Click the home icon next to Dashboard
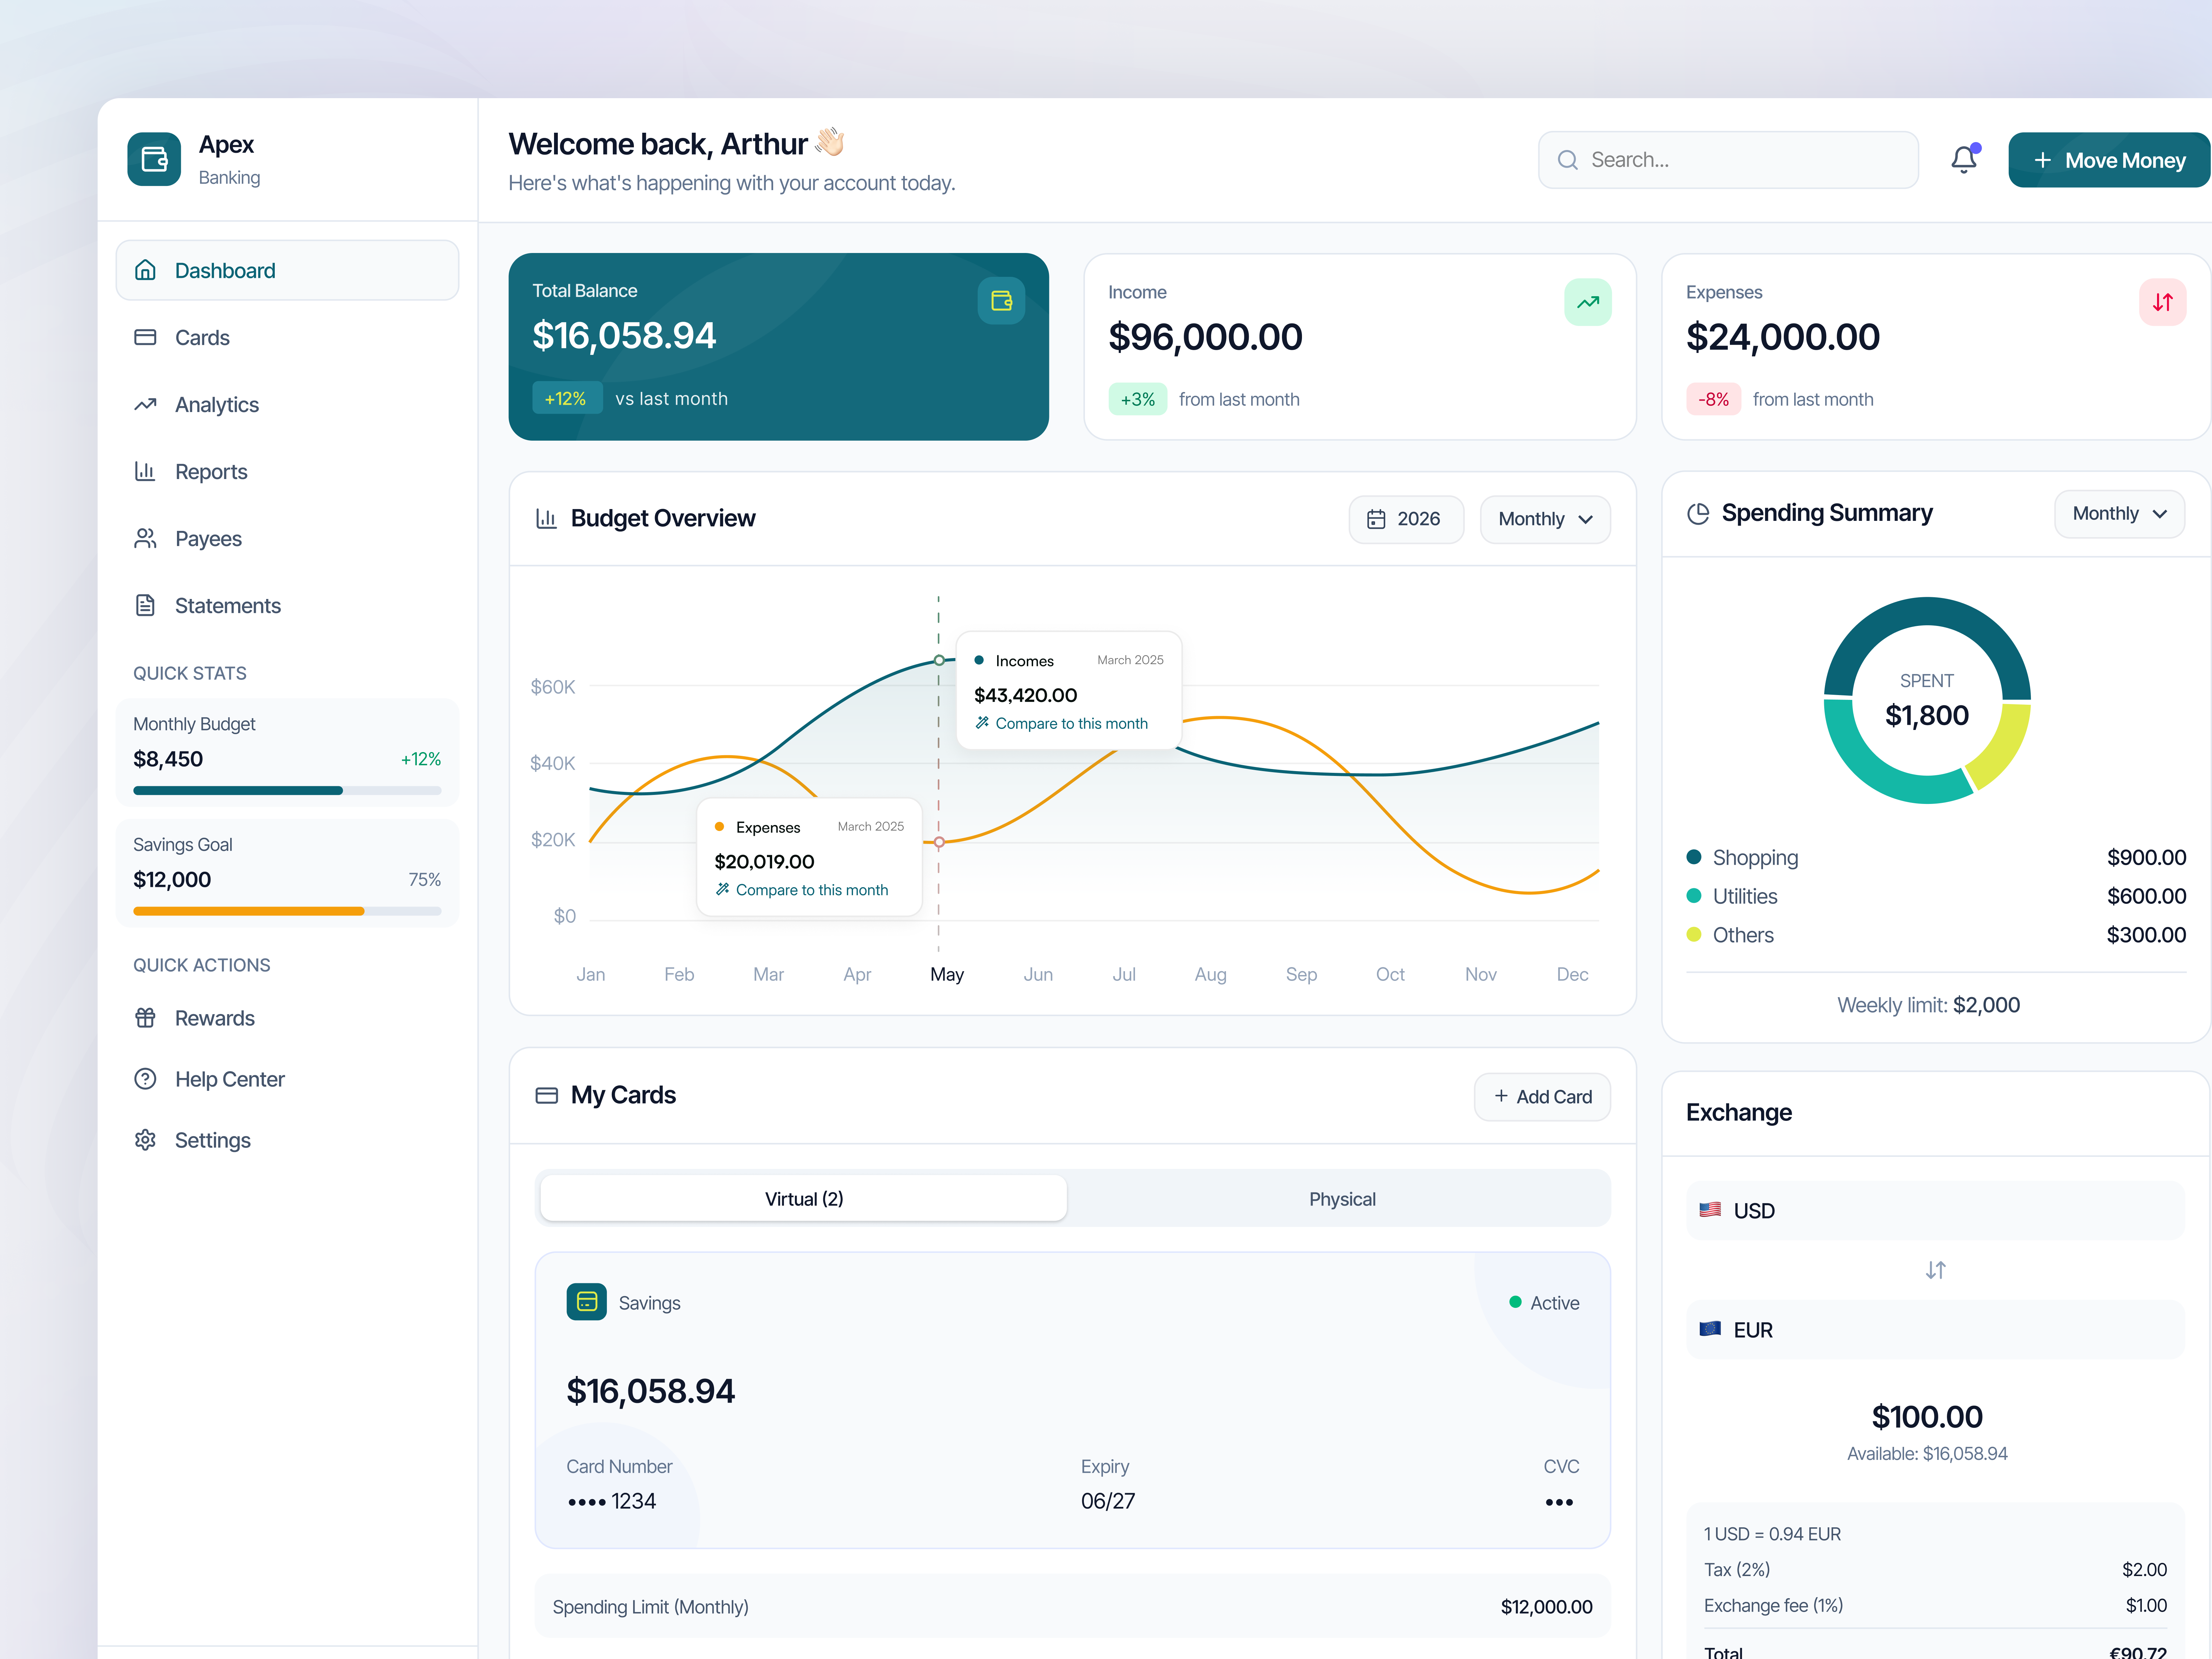Viewport: 2212px width, 1659px height. pos(145,270)
